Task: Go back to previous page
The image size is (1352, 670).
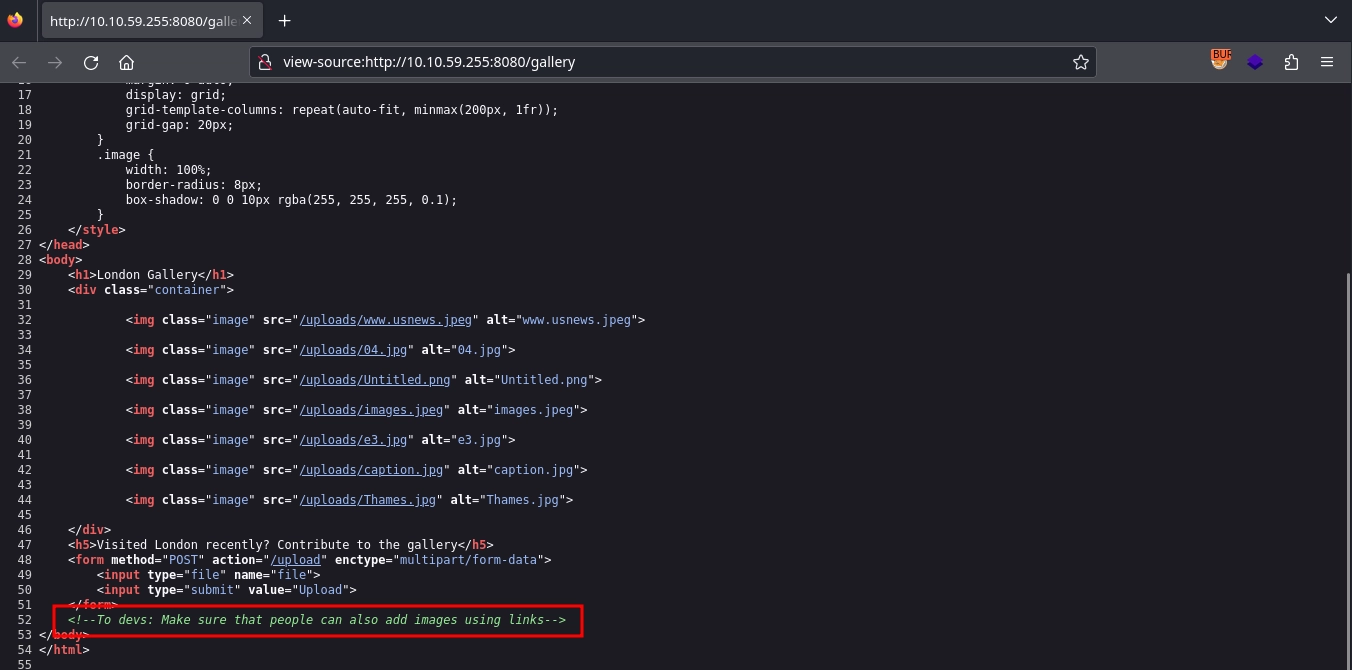Action: pyautogui.click(x=19, y=62)
